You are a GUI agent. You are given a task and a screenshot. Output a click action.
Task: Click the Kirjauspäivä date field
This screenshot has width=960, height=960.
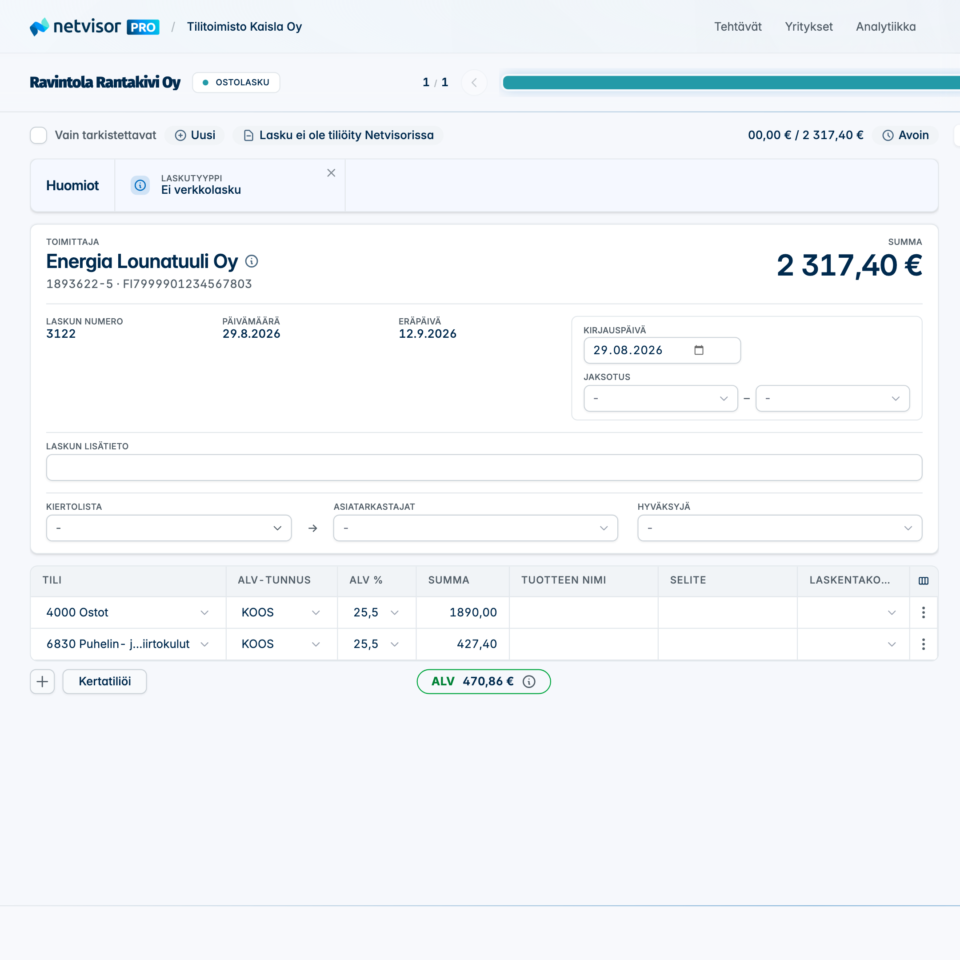(662, 350)
